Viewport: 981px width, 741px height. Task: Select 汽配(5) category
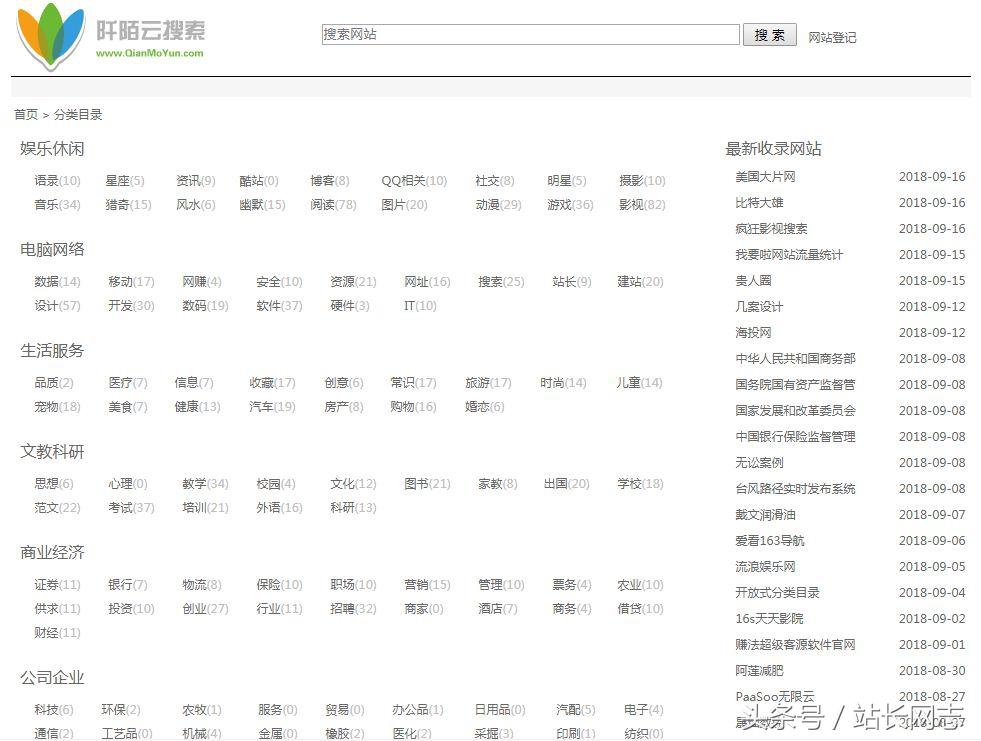pos(576,710)
